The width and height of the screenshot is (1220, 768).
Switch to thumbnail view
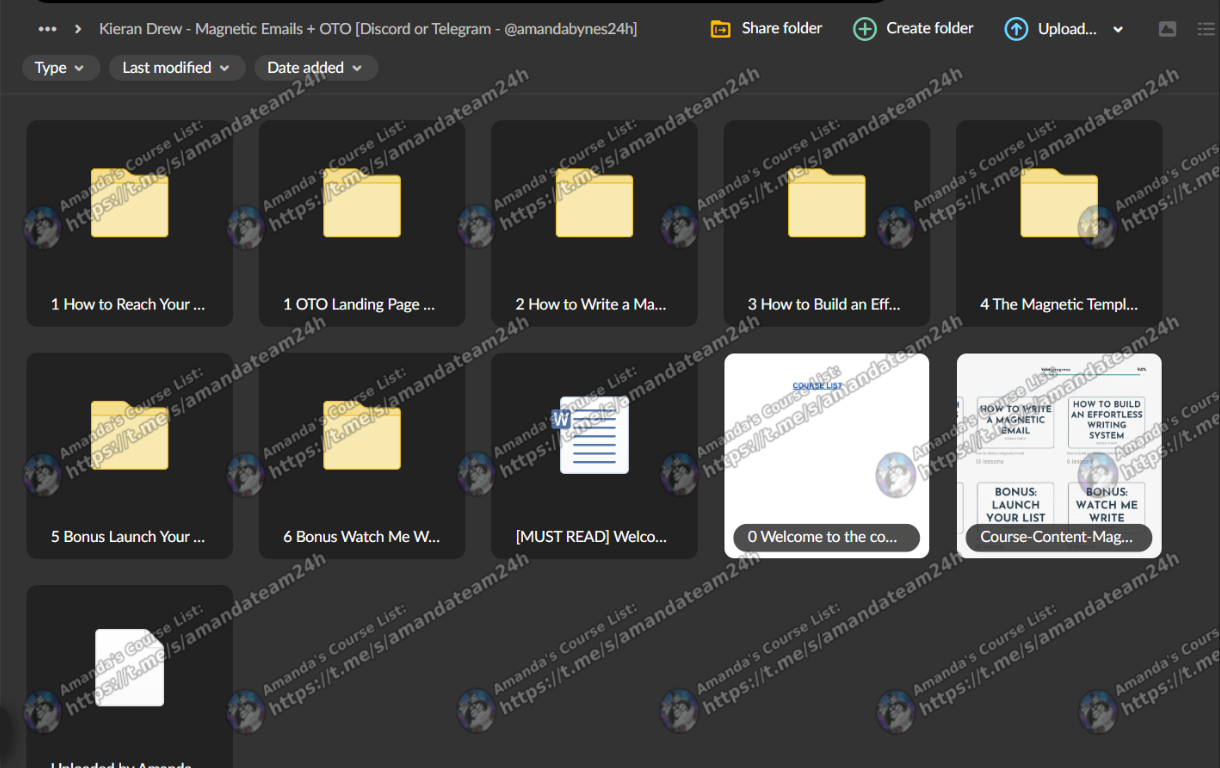click(x=1167, y=29)
